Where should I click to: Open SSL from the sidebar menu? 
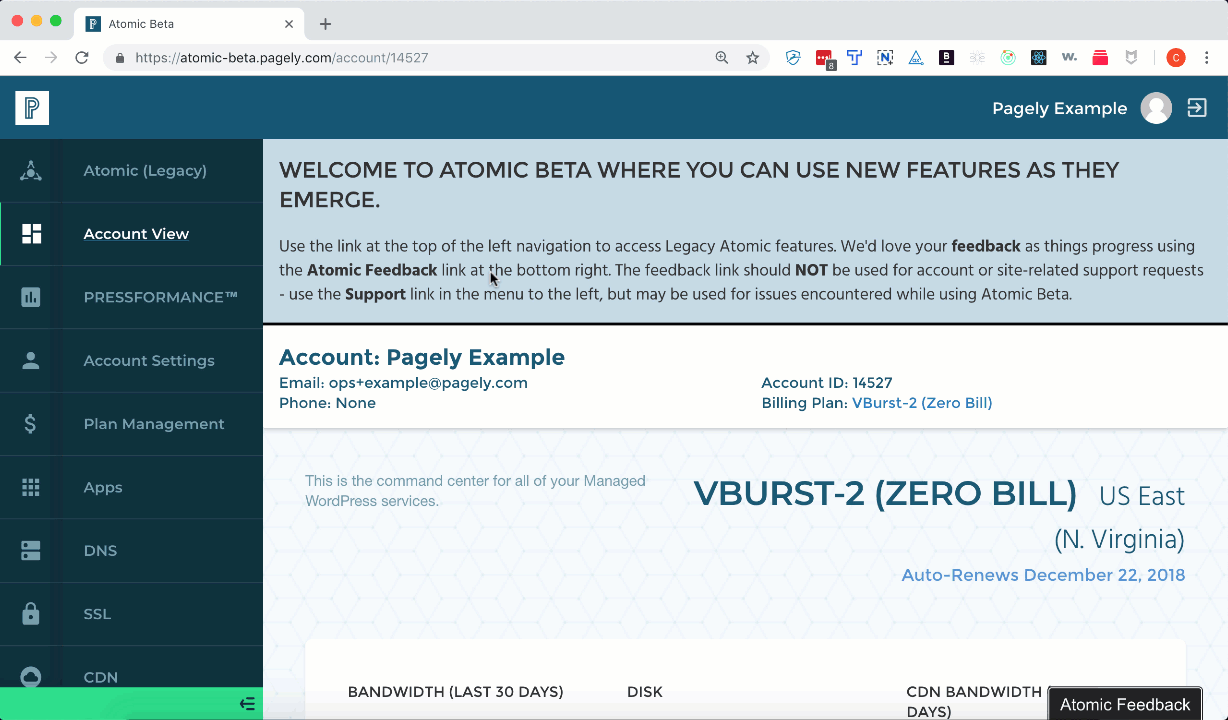97,614
